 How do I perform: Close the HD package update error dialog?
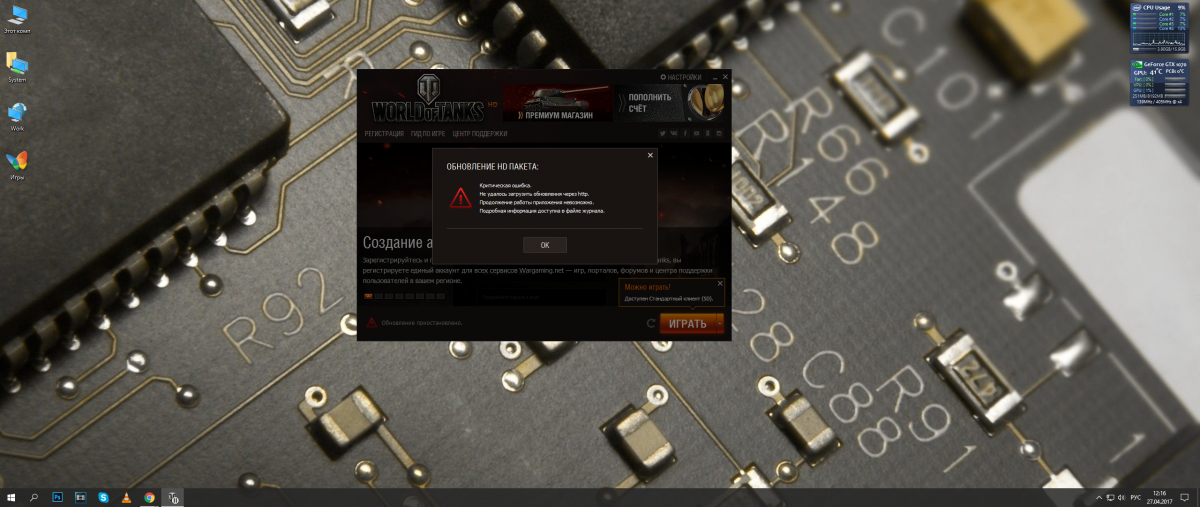[650, 155]
